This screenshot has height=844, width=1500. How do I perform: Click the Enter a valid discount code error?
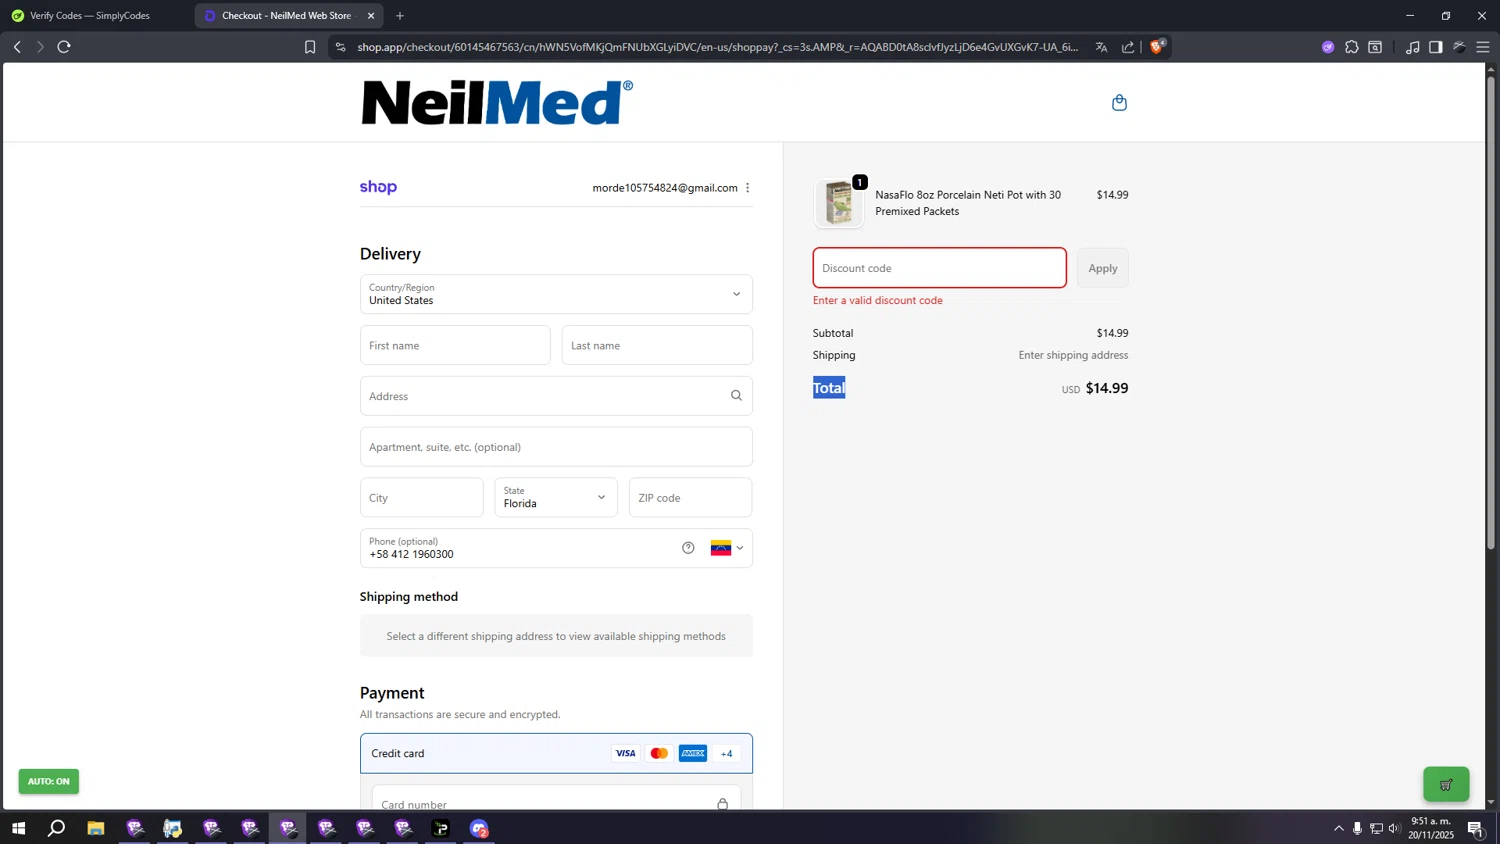click(x=878, y=300)
